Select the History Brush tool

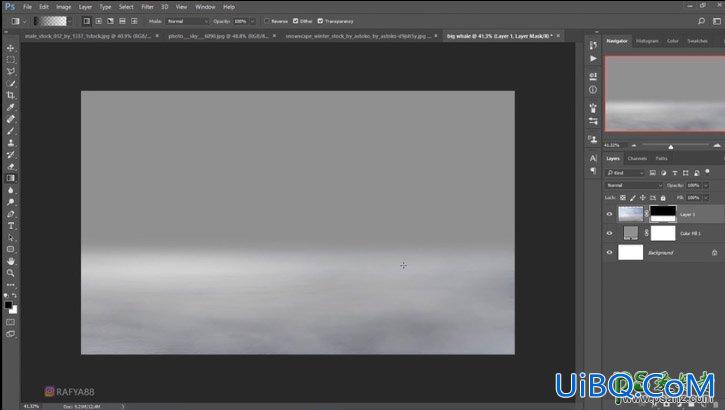point(10,154)
